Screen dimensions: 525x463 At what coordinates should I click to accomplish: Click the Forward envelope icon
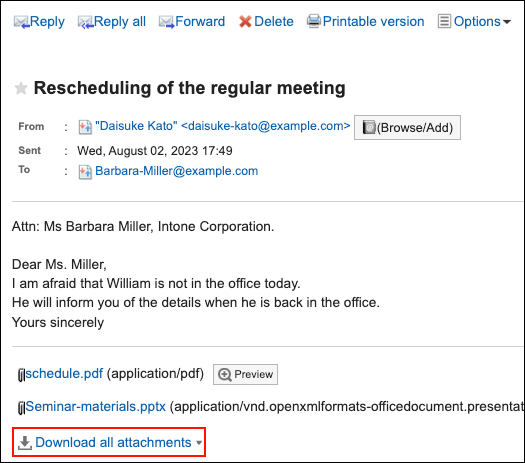point(166,22)
